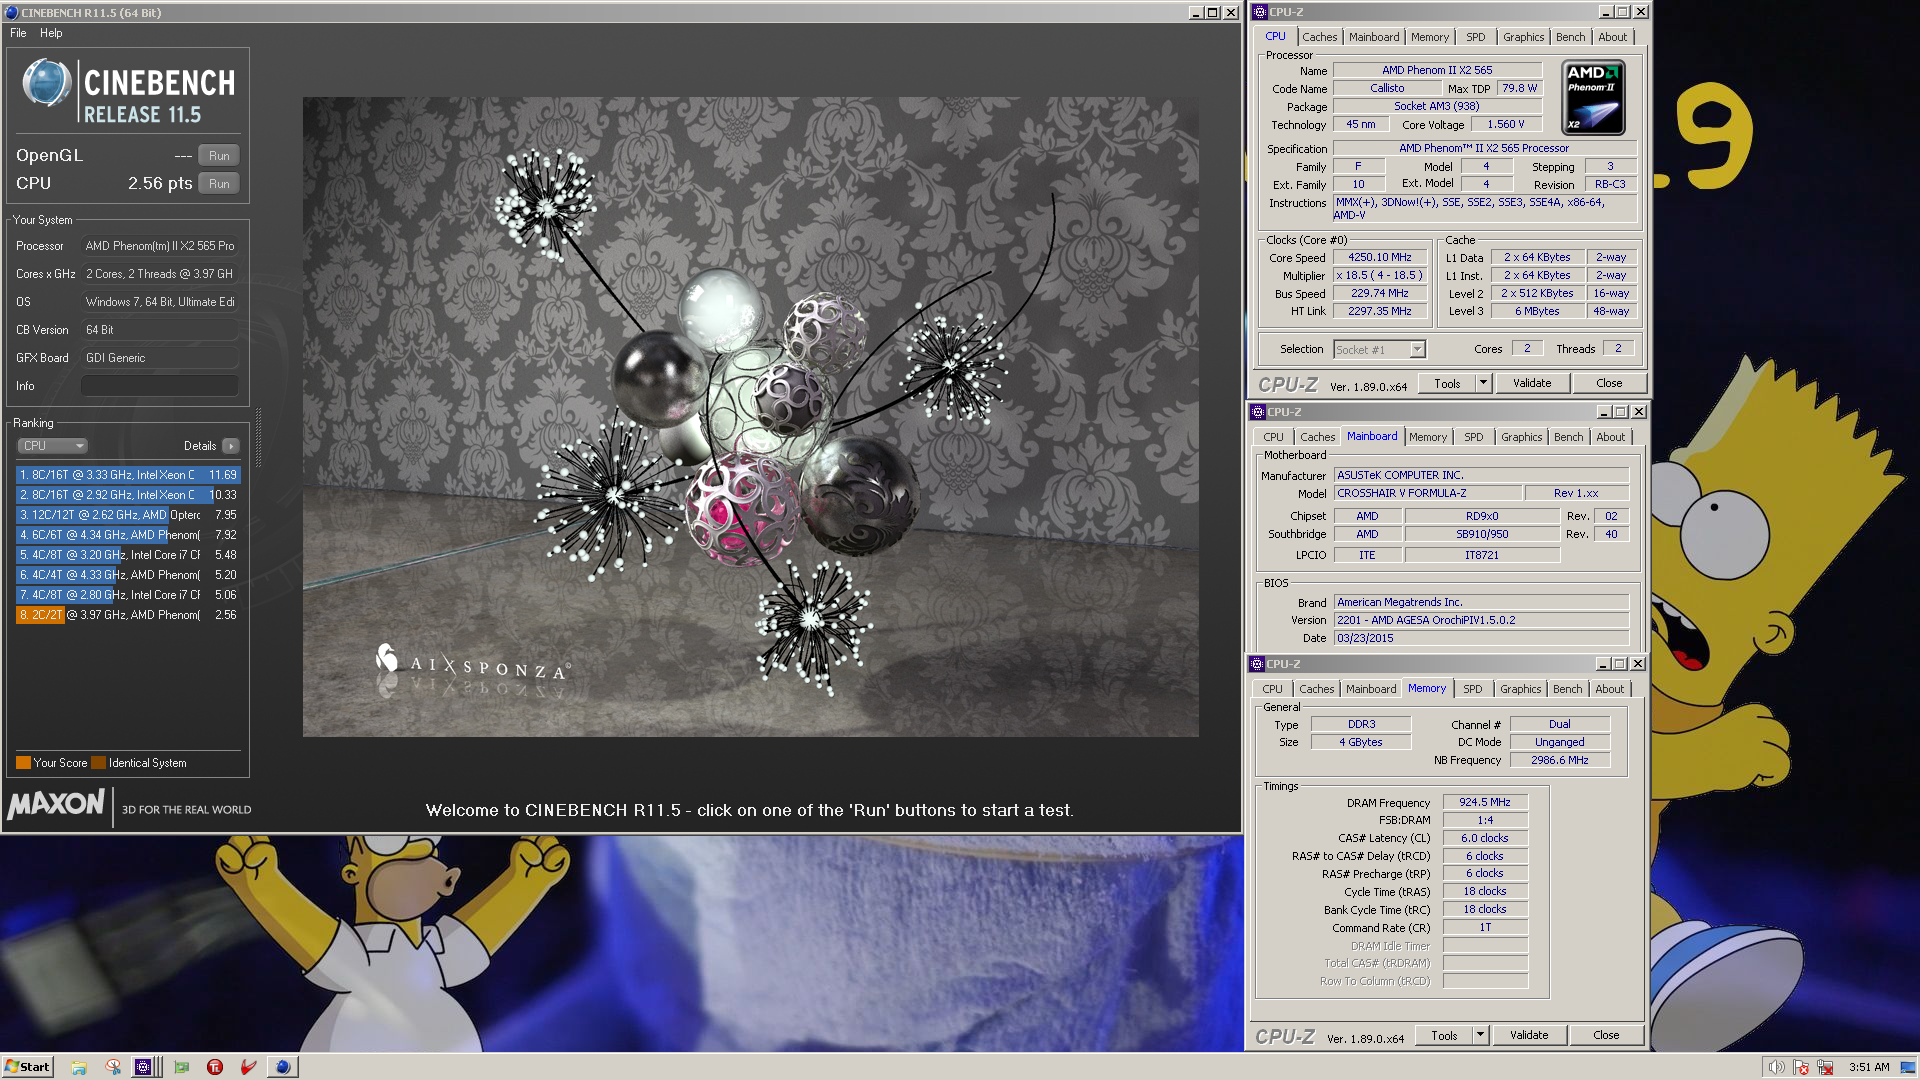Select ranking row 6 with score 5.20
The height and width of the screenshot is (1080, 1920).
(128, 575)
